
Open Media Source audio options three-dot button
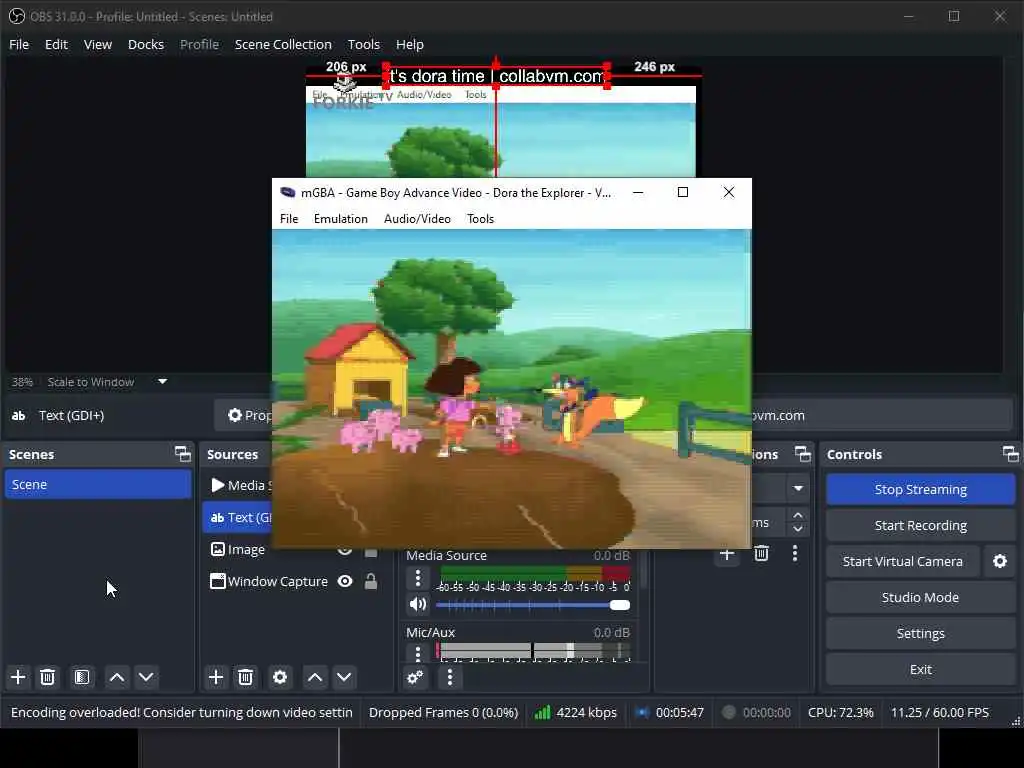[x=418, y=578]
